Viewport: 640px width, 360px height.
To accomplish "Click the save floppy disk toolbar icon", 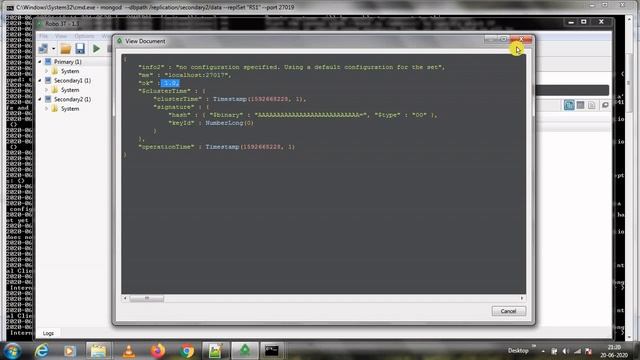I will (x=80, y=49).
